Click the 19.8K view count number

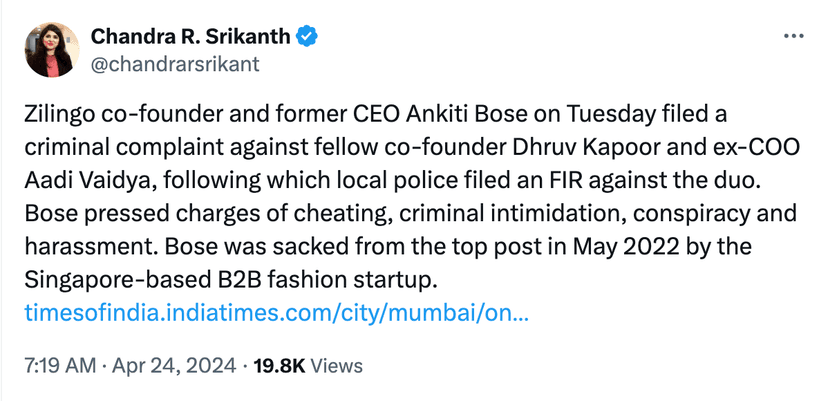(x=280, y=366)
